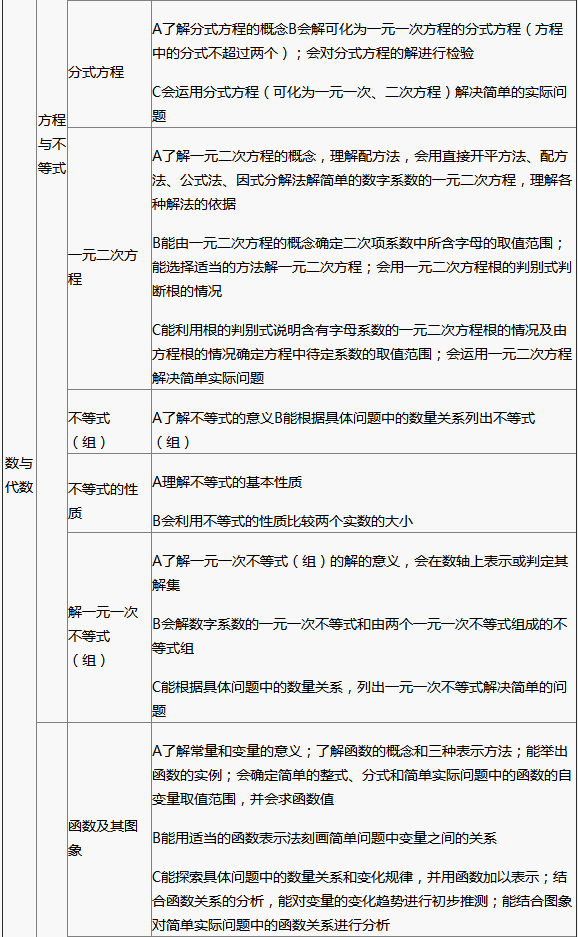
Task: Click the paragraph C能利用根的判别式说明
Action: [x=362, y=354]
